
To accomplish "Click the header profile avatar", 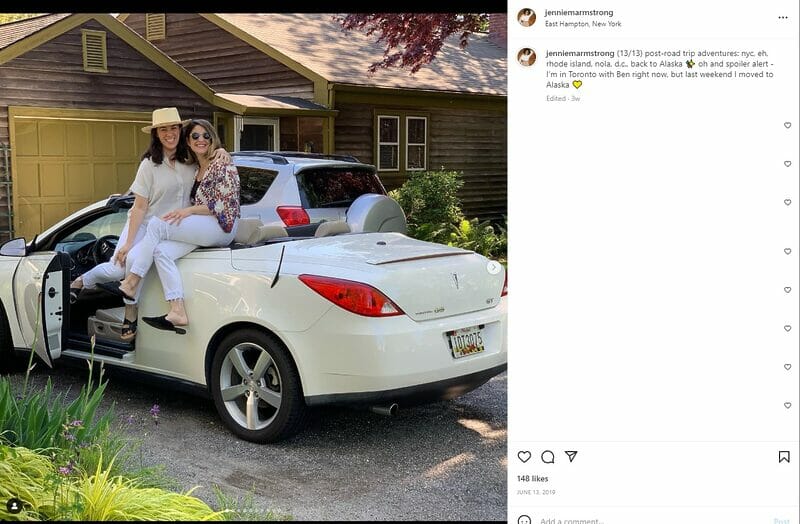I will tap(527, 17).
